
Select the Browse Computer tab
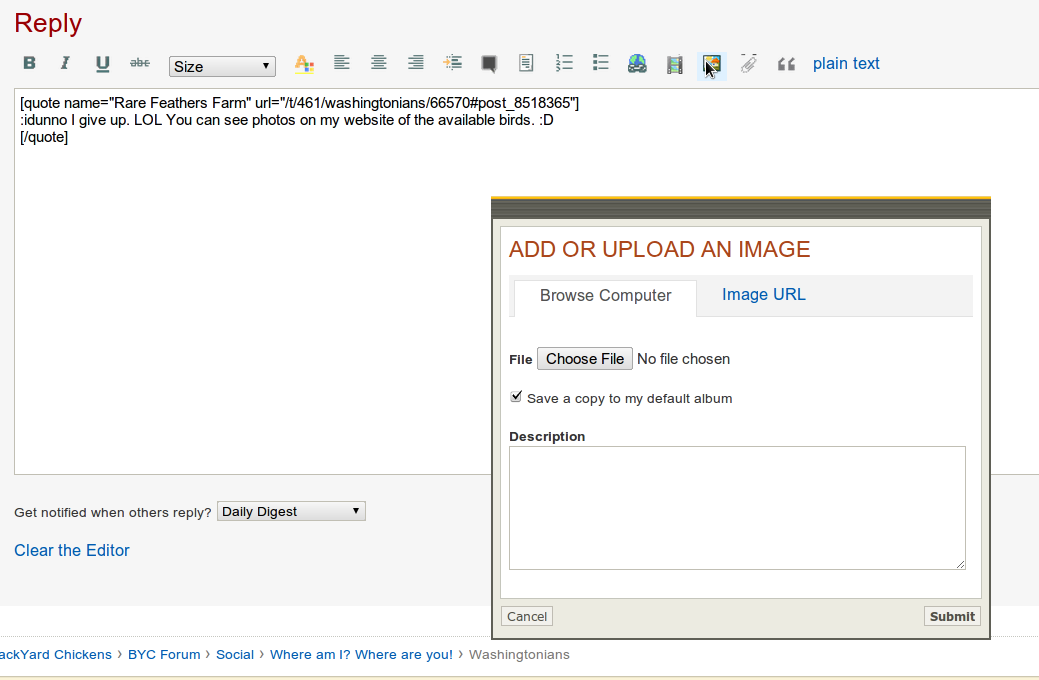[x=605, y=296]
